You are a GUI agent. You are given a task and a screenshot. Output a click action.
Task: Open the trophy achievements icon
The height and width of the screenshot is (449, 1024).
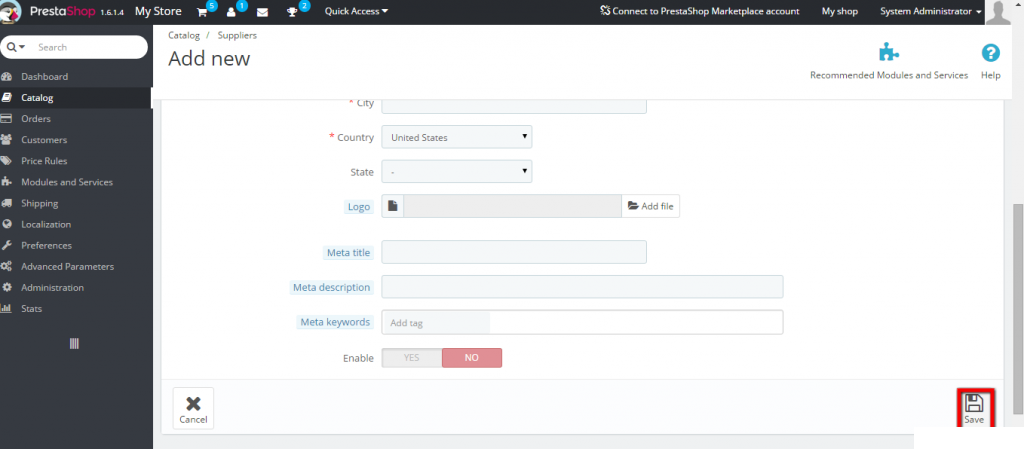(x=292, y=12)
